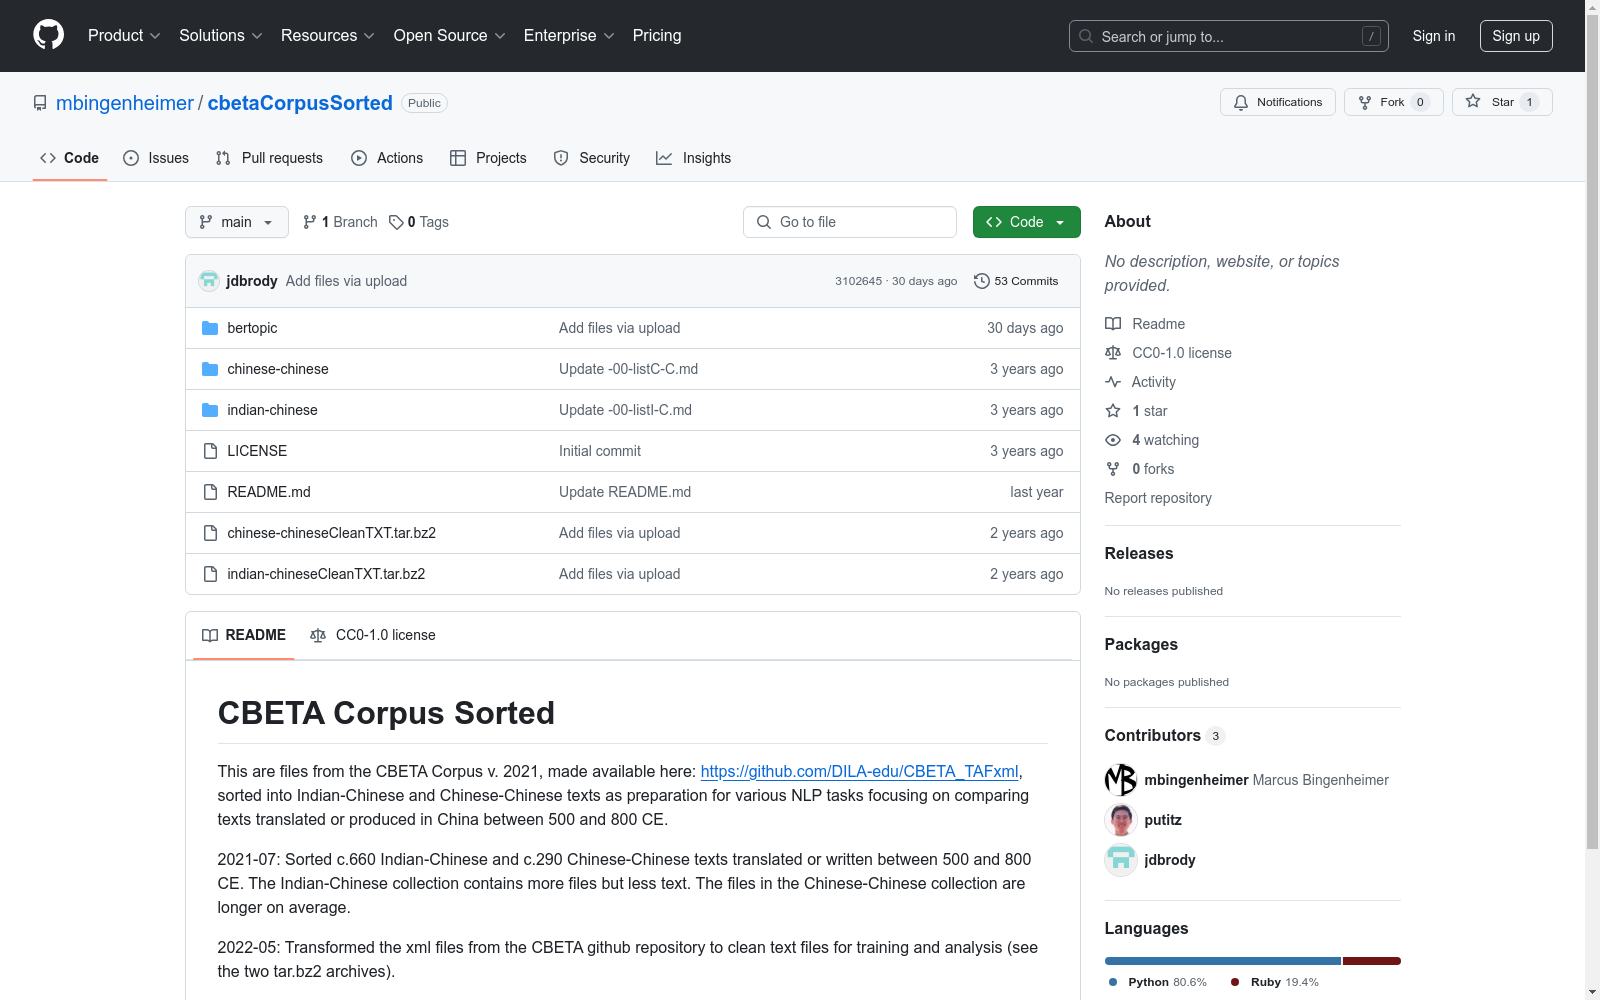This screenshot has height=1000, width=1600.
Task: Click the Code tab
Action: tap(70, 158)
